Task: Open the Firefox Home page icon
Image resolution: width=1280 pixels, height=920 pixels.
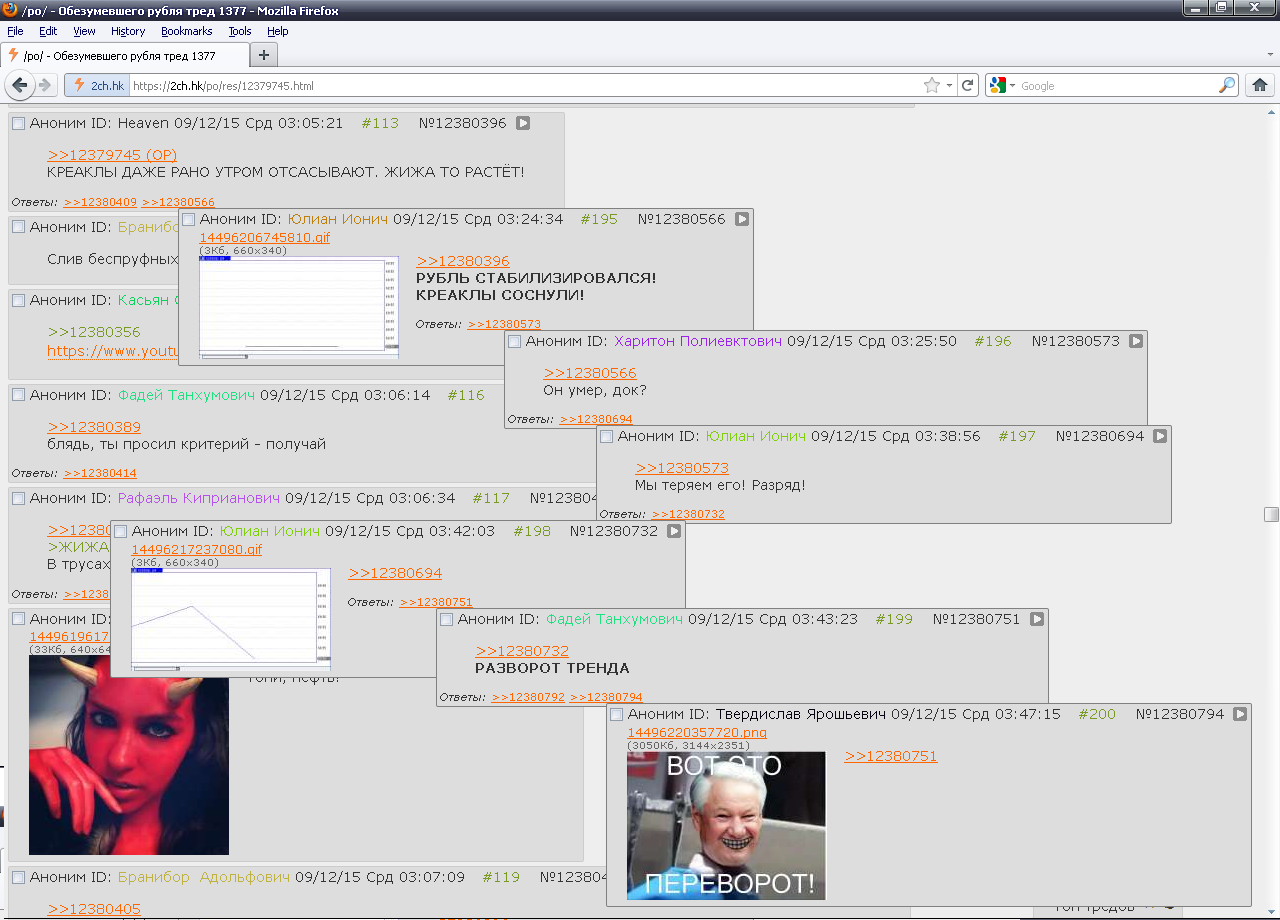Action: click(1260, 85)
